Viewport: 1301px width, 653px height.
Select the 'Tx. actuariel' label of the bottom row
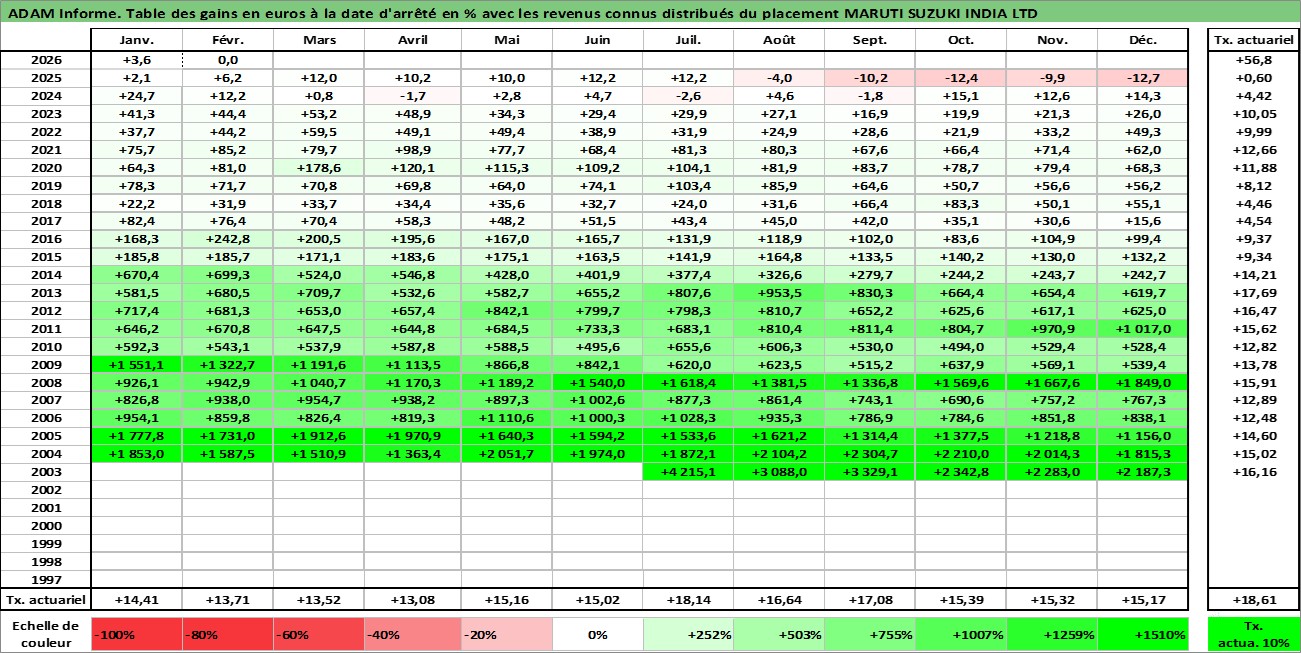click(x=45, y=599)
